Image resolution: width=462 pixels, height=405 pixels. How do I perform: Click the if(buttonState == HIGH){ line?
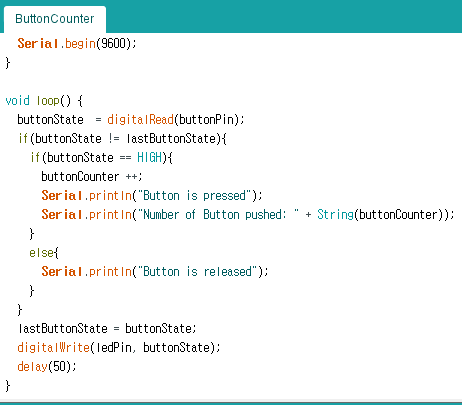[x=101, y=157]
